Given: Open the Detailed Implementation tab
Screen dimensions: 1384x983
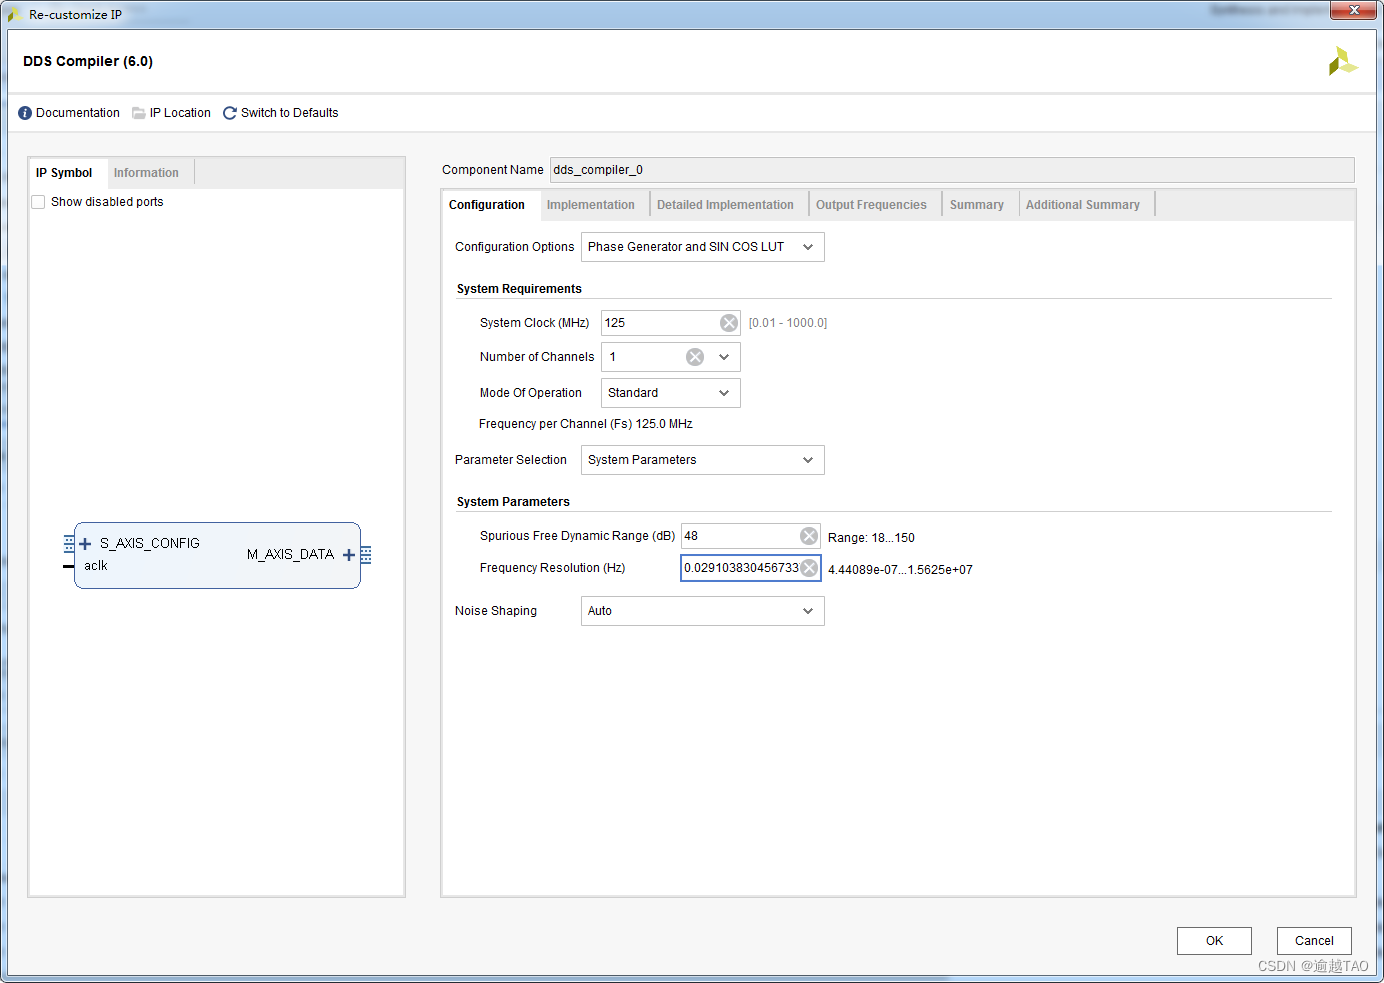Looking at the screenshot, I should tap(725, 205).
